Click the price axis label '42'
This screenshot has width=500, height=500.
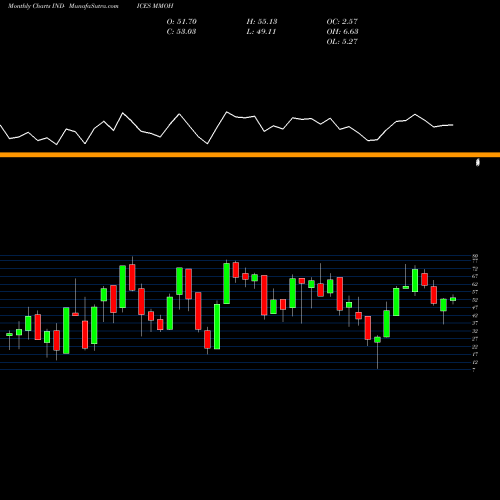click(x=475, y=315)
